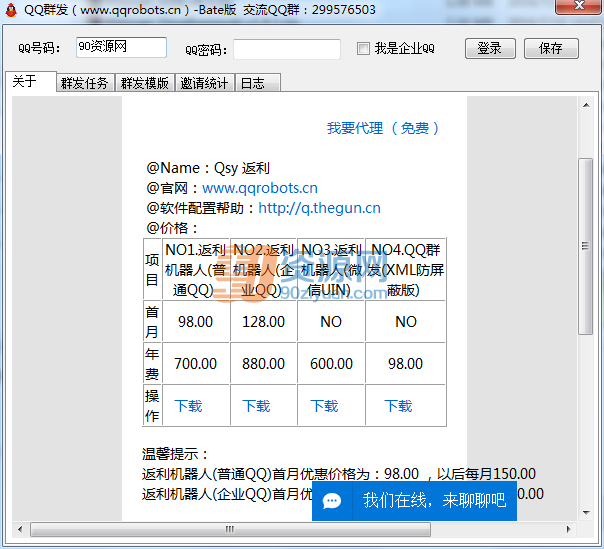Screen dimensions: 604x549
Task: Open the 群发模版 tab
Action: tap(145, 83)
